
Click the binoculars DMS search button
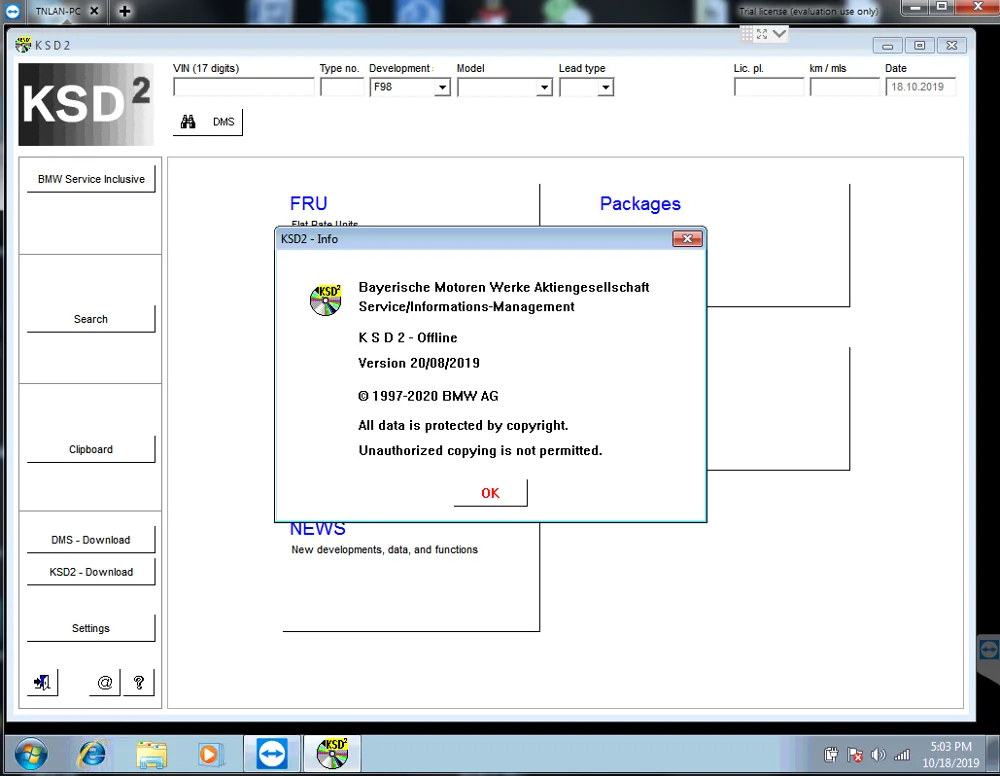[207, 122]
